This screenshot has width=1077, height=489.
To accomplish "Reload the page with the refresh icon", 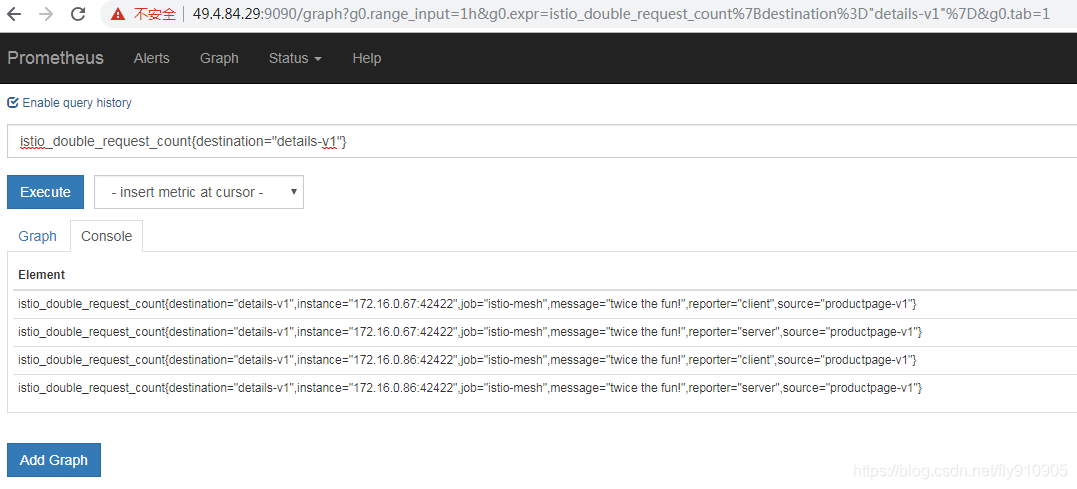I will click(x=78, y=14).
